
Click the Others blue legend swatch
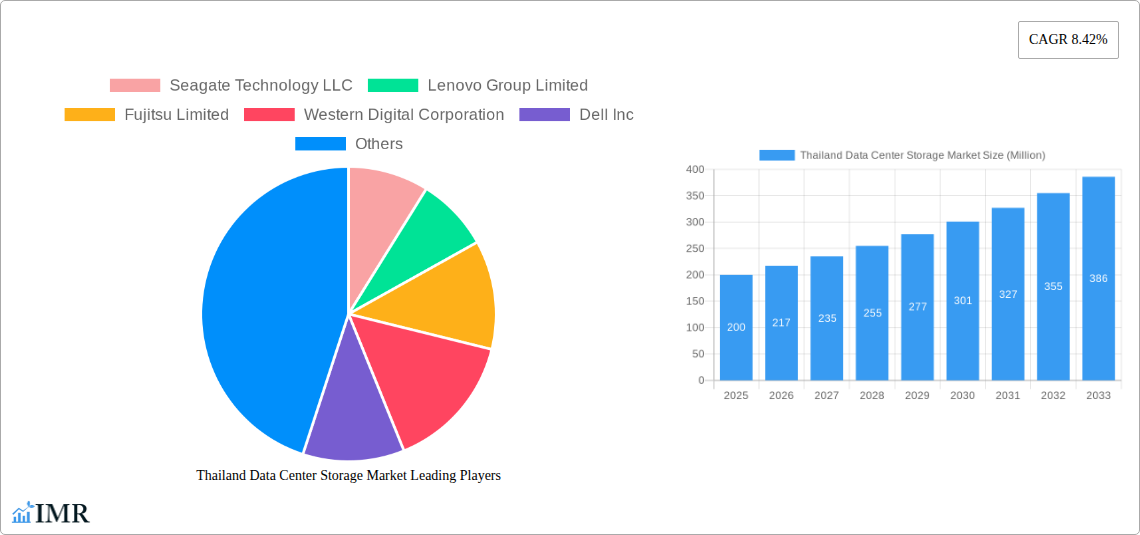click(x=320, y=144)
